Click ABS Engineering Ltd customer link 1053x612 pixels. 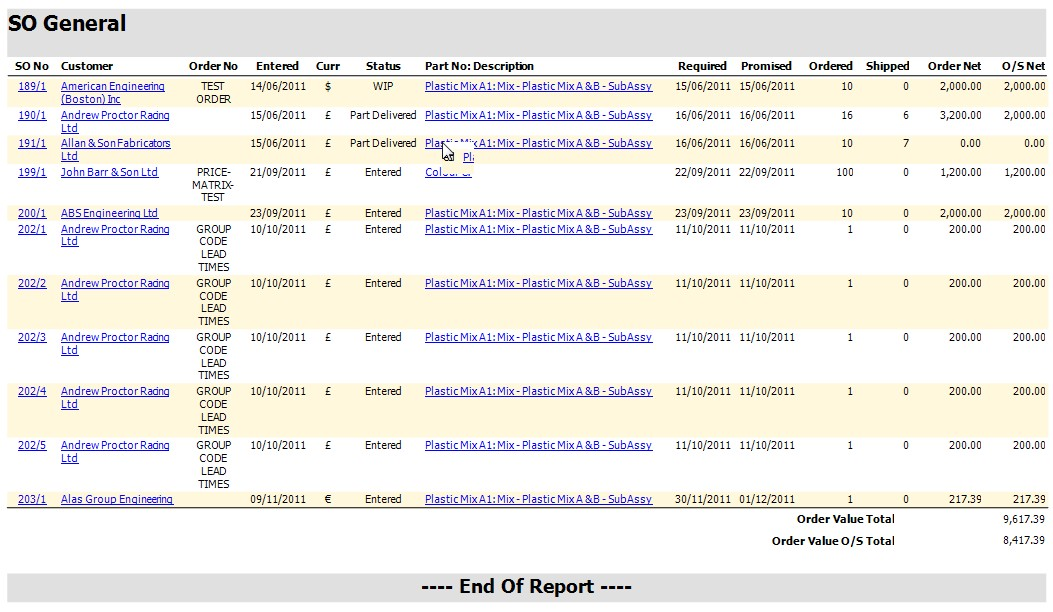pos(109,214)
